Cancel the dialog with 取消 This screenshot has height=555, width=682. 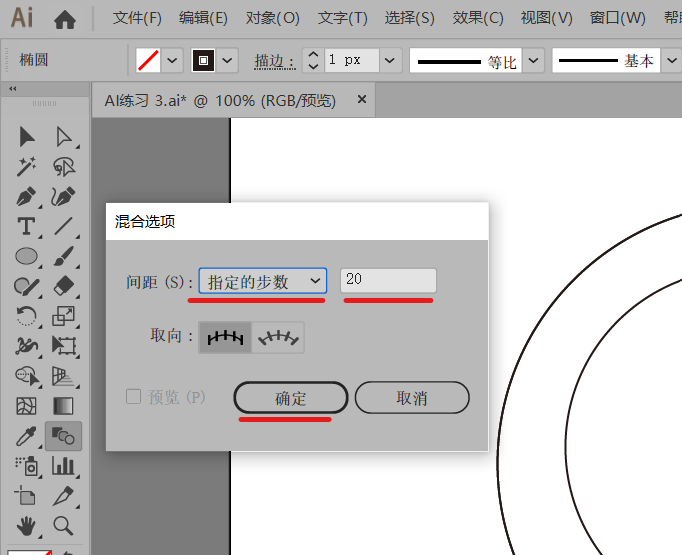coord(412,398)
